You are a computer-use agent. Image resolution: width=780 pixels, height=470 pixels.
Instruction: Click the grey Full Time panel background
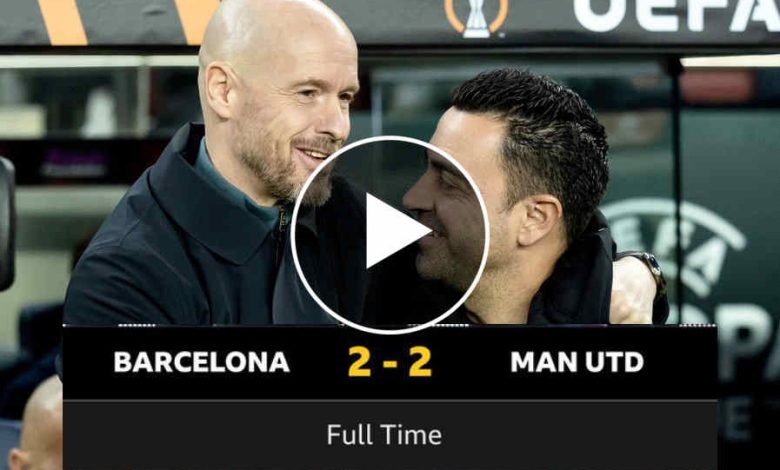tap(390, 435)
